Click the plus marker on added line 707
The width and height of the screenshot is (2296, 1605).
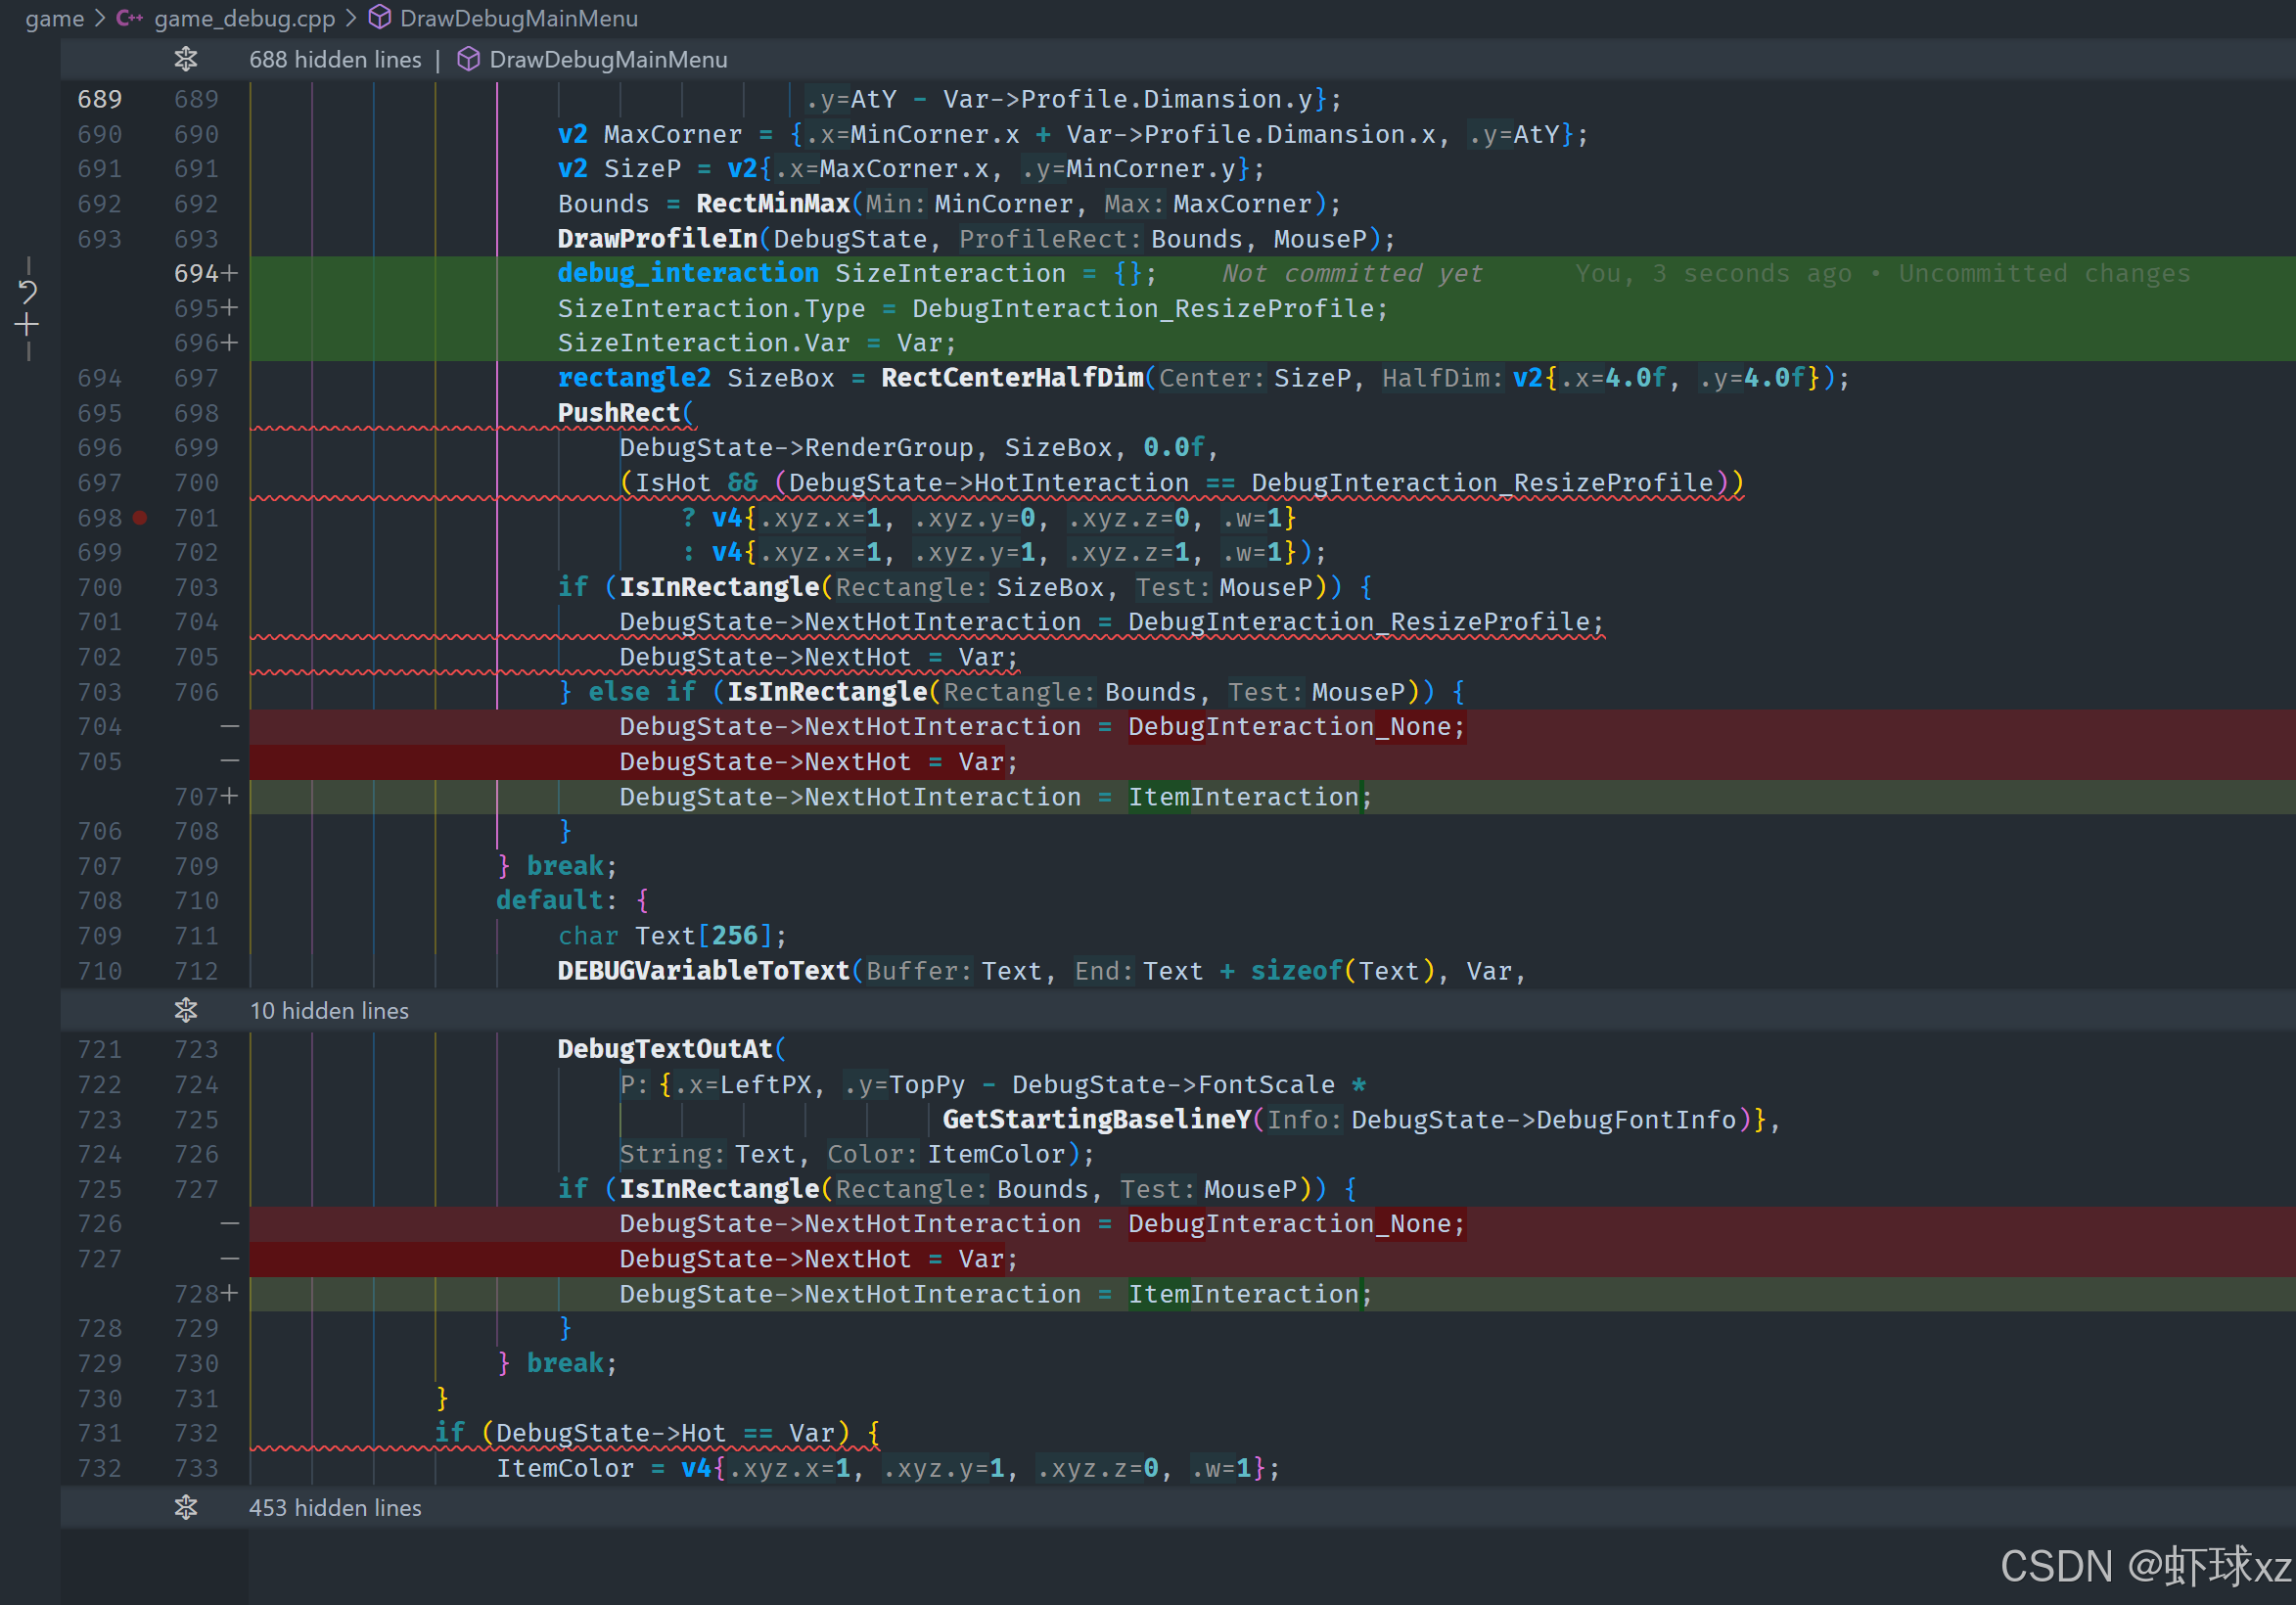230,796
